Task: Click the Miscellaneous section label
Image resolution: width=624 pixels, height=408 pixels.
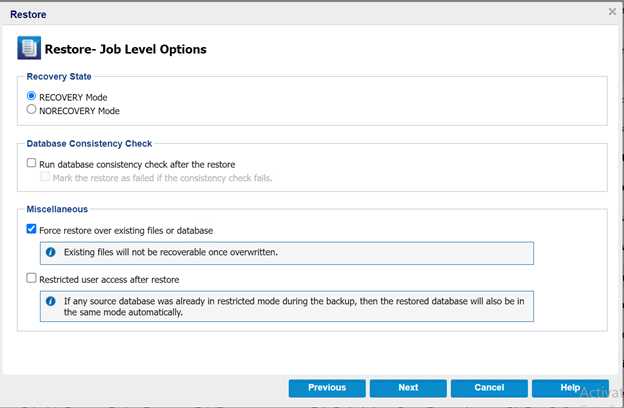Action: [57, 209]
